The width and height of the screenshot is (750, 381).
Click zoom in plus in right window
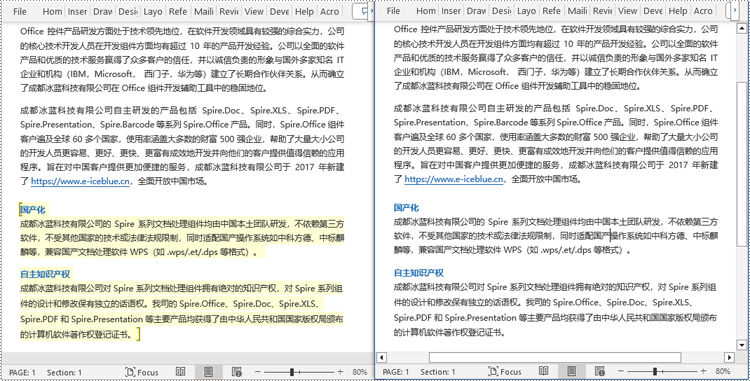[704, 372]
